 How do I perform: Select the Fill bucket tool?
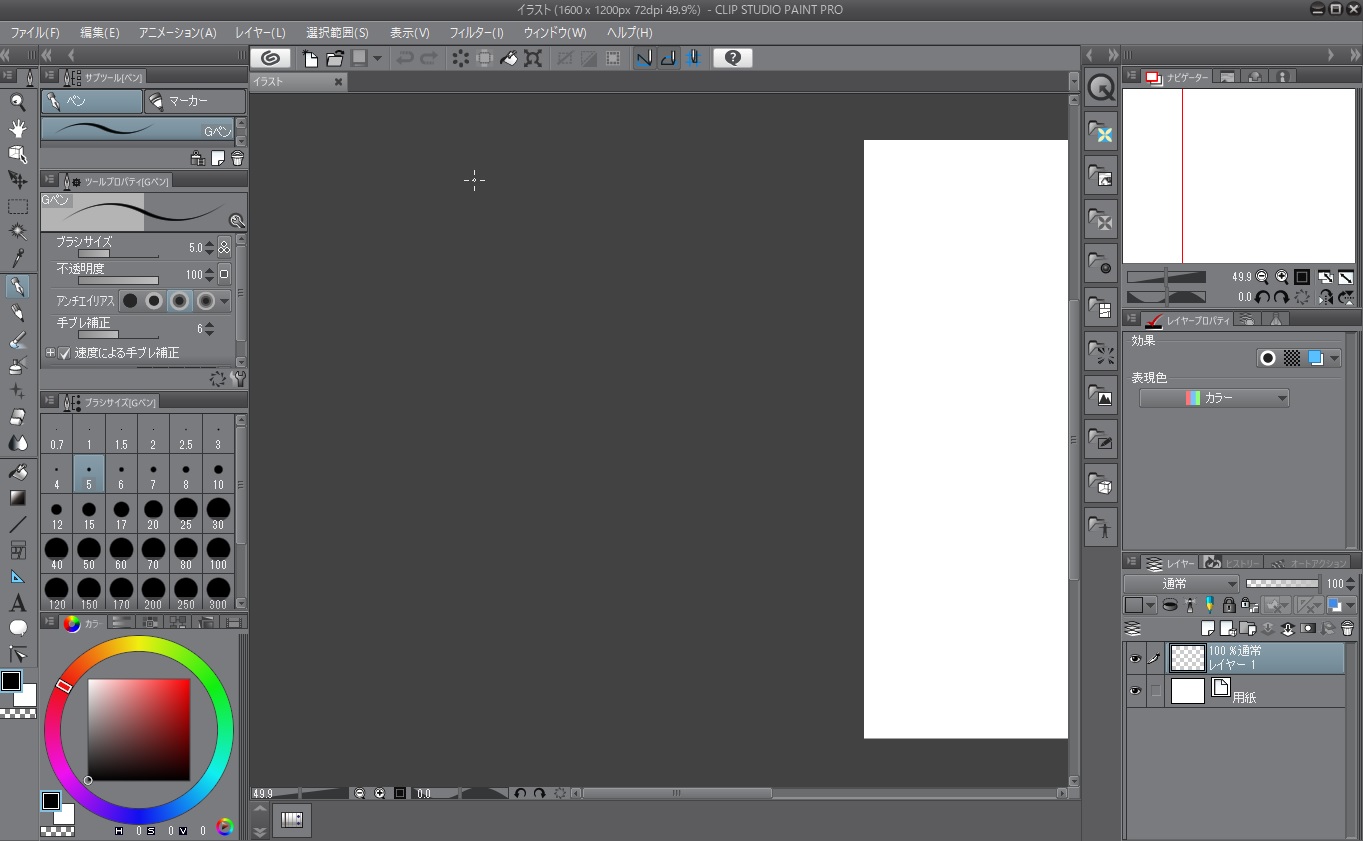click(17, 471)
